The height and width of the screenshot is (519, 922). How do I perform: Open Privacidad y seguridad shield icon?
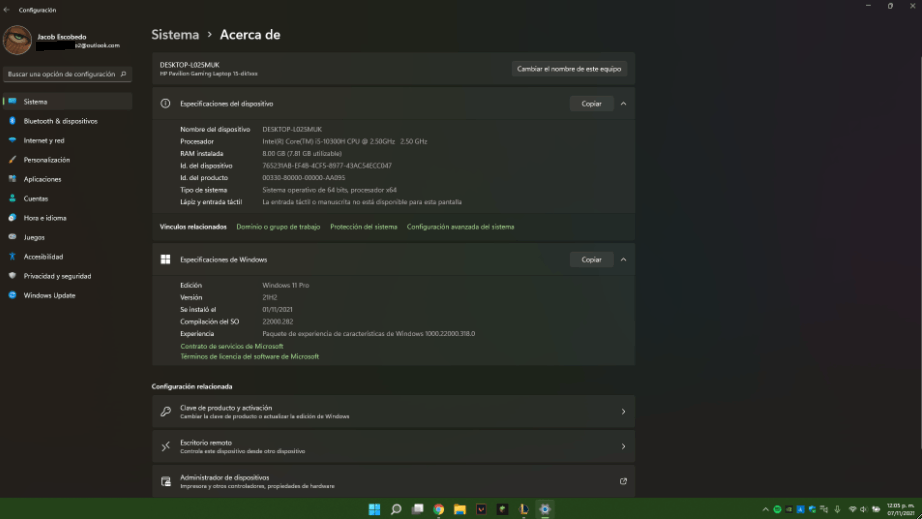click(x=12, y=276)
